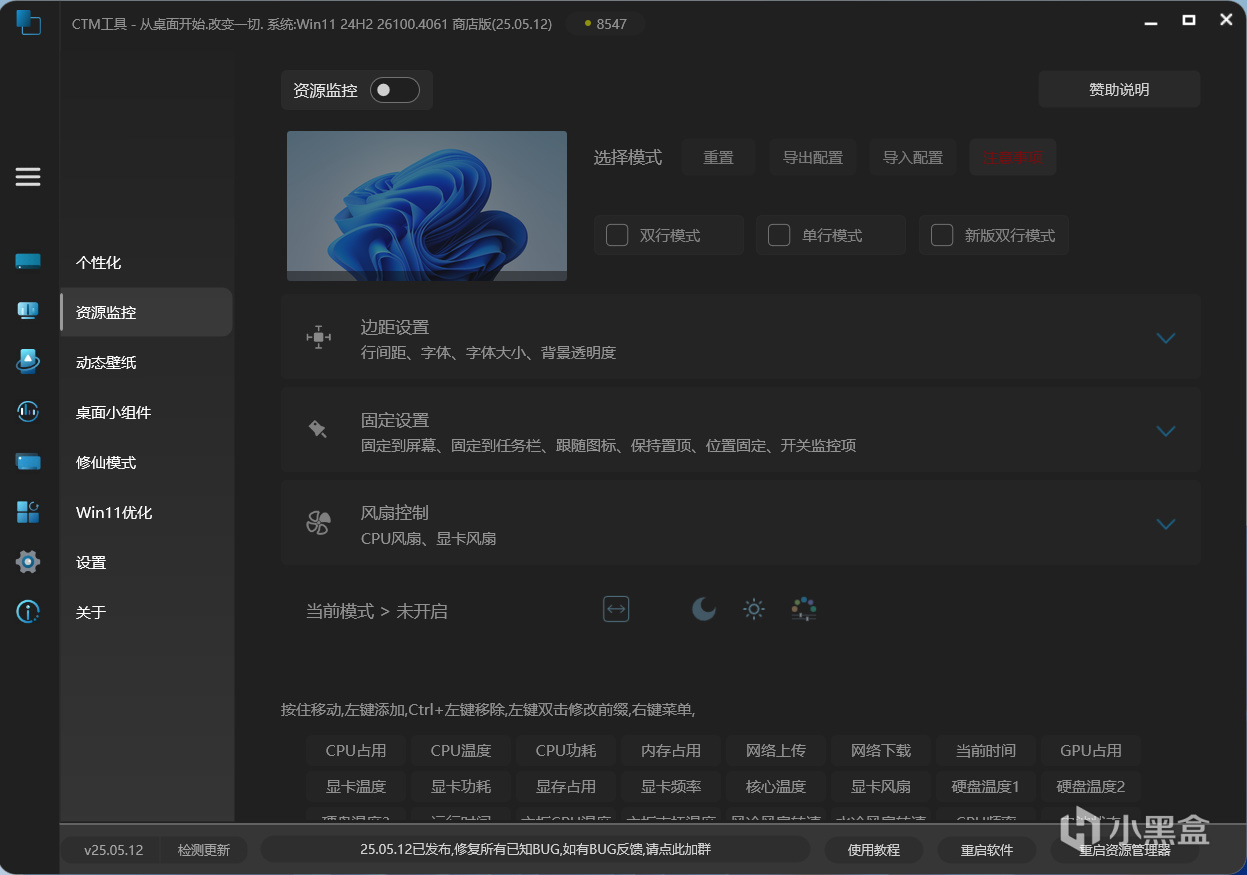Check the 单行模式 checkbox

pyautogui.click(x=779, y=235)
